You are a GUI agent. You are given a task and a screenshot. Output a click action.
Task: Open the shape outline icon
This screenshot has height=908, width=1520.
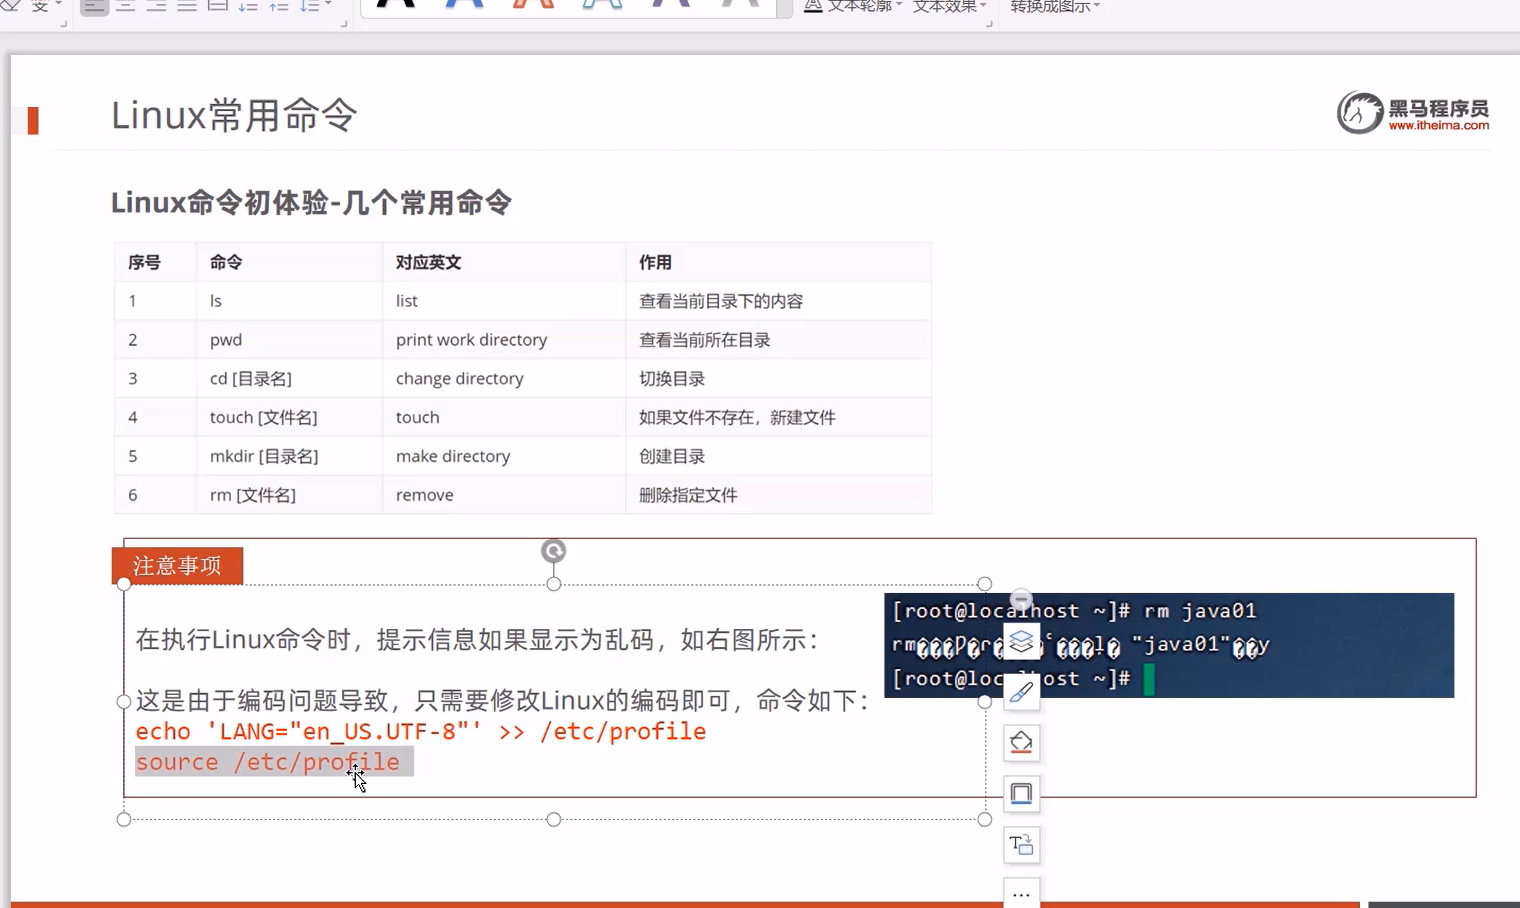point(1021,794)
